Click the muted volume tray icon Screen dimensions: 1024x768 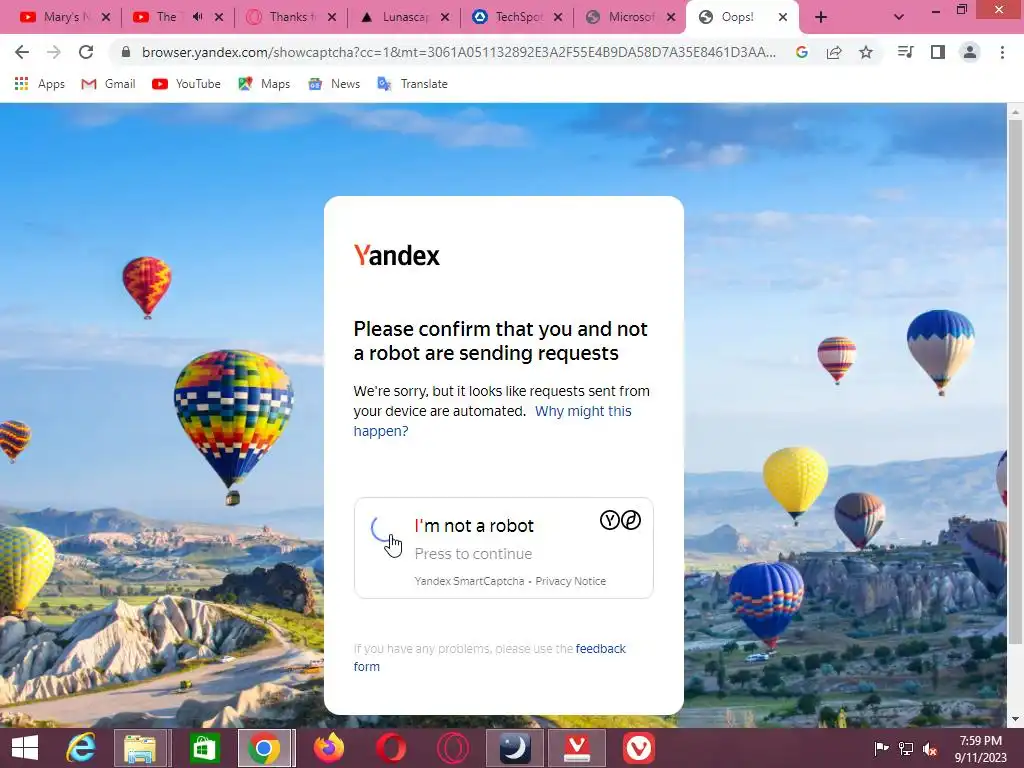pos(930,749)
